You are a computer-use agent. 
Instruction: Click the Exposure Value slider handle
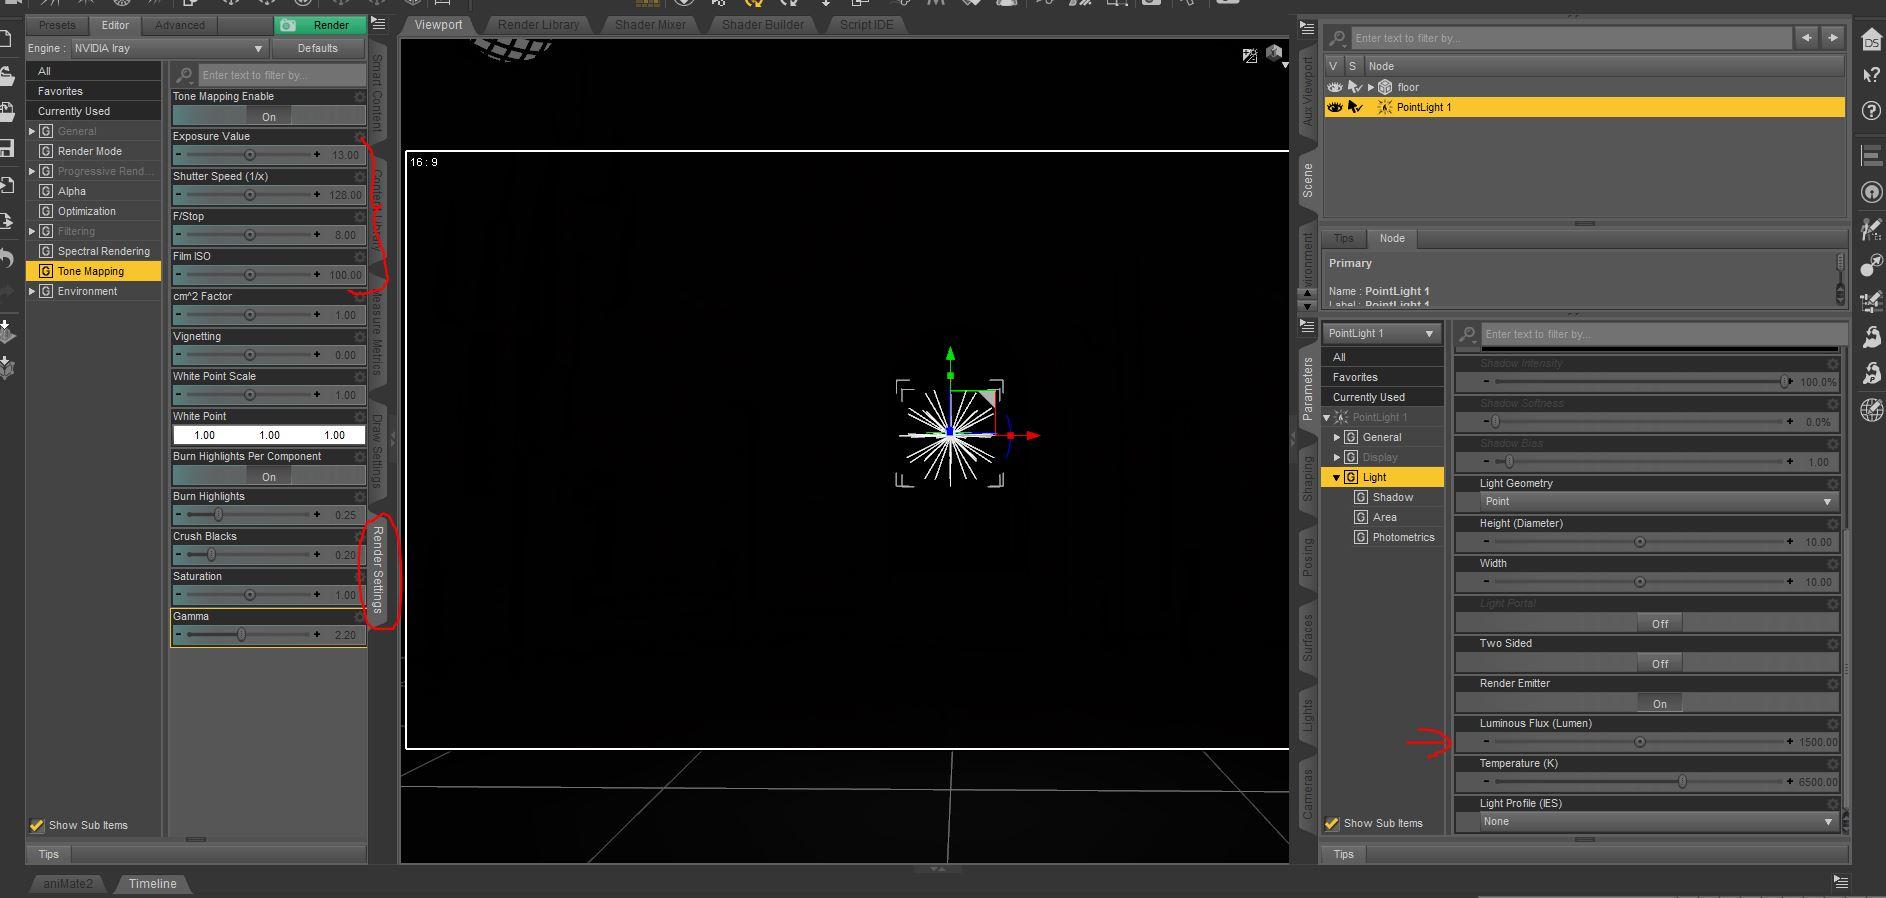tap(250, 155)
